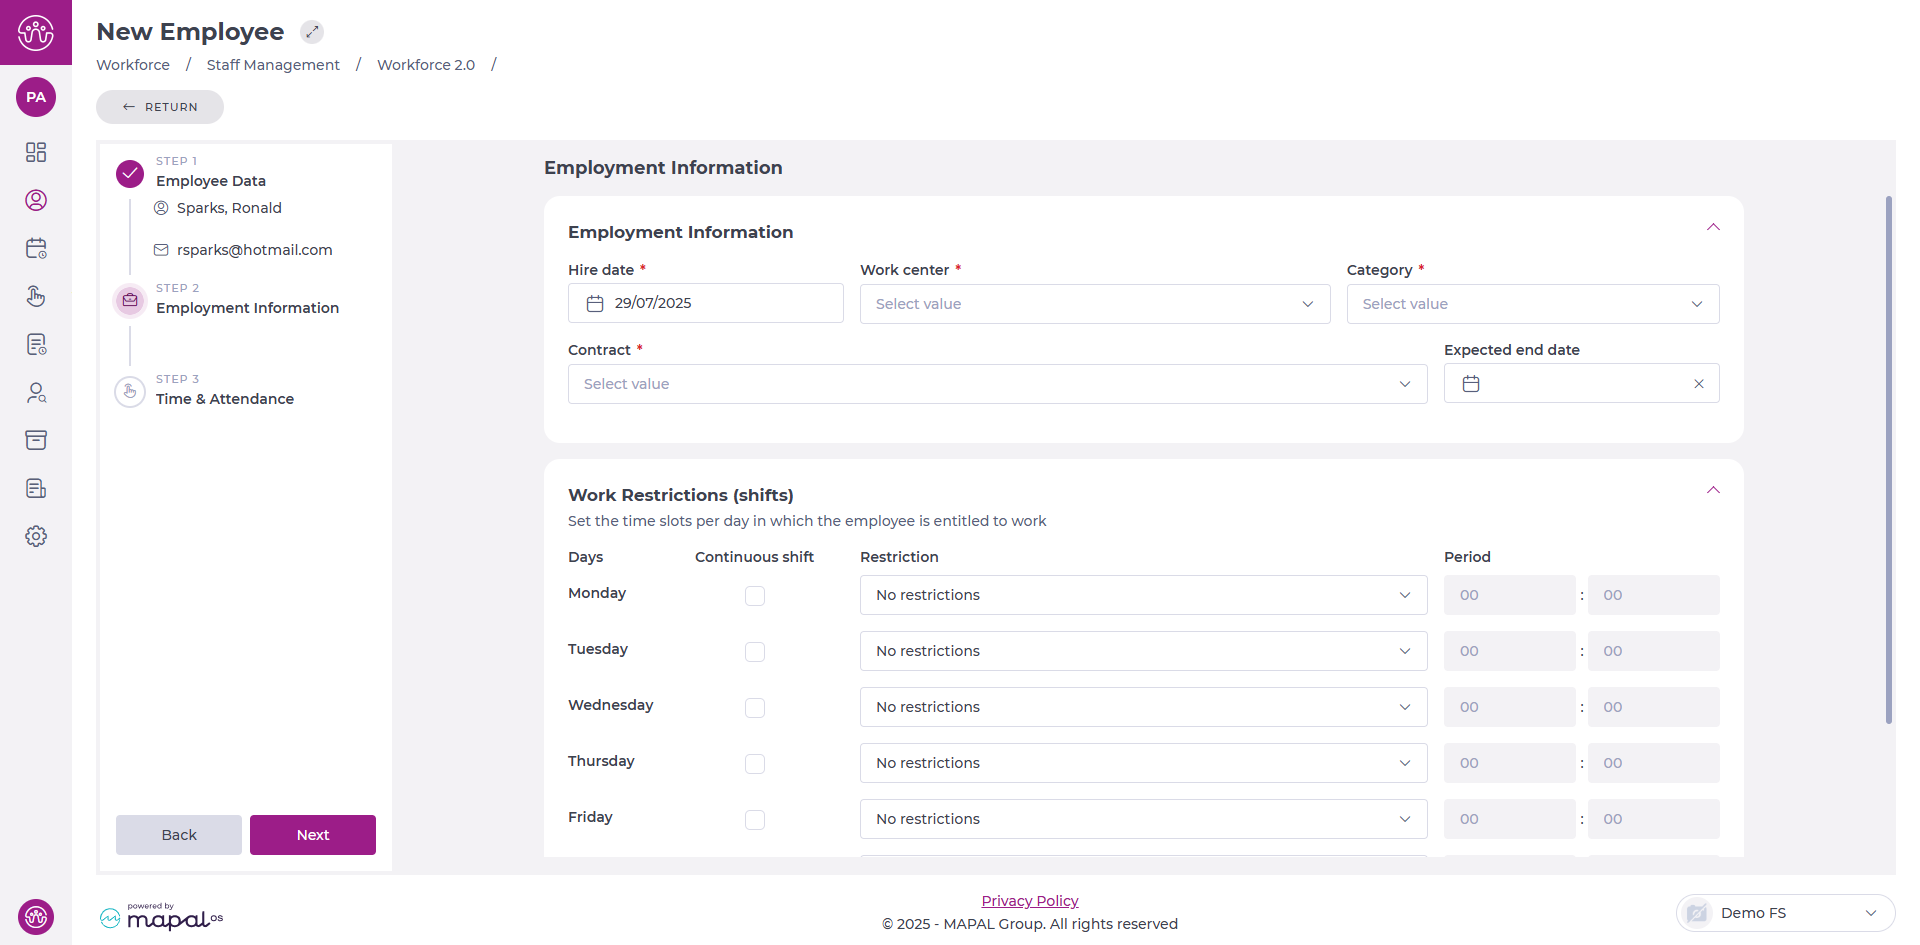Clear the Expected end date field

1698,384
